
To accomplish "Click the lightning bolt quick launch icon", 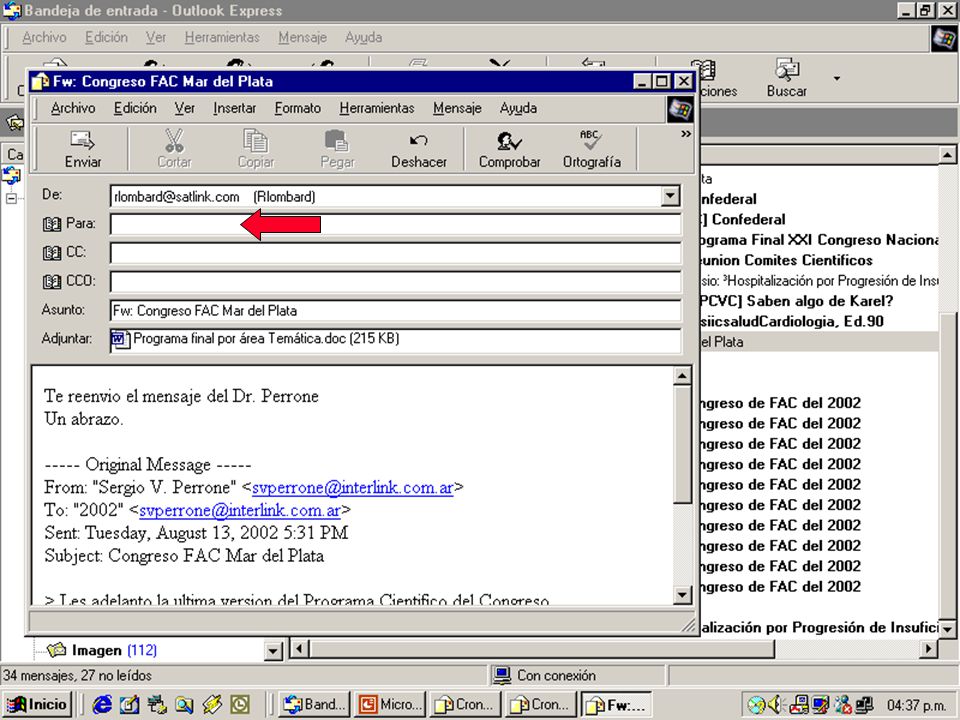I will [212, 705].
